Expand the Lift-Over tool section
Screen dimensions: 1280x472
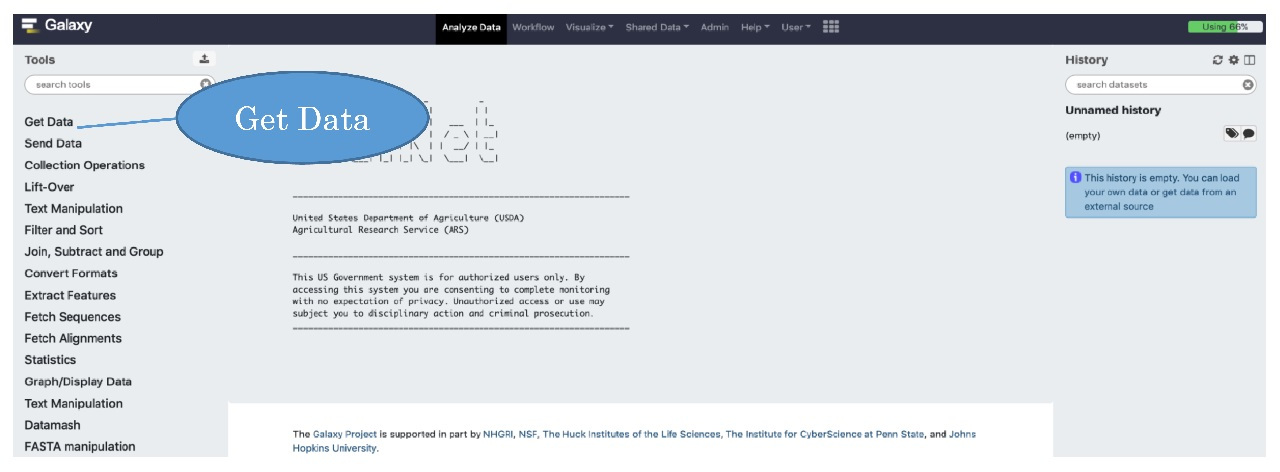(49, 187)
